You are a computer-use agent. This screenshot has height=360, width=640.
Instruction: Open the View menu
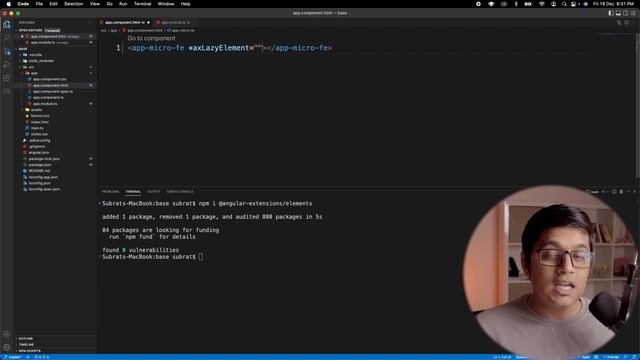pos(95,4)
